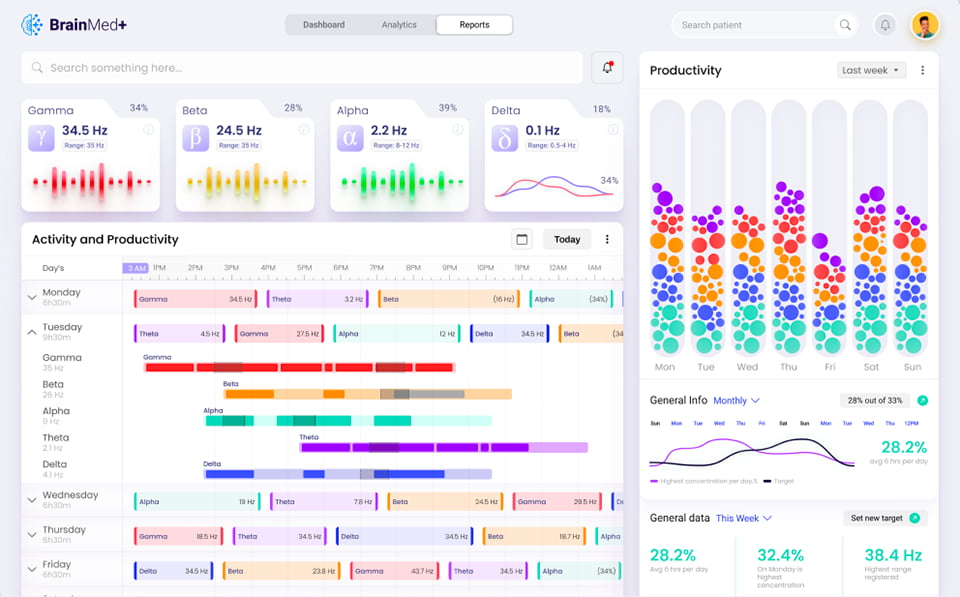Image resolution: width=960 pixels, height=597 pixels.
Task: Collapse the Tuesday row
Action: 31,332
